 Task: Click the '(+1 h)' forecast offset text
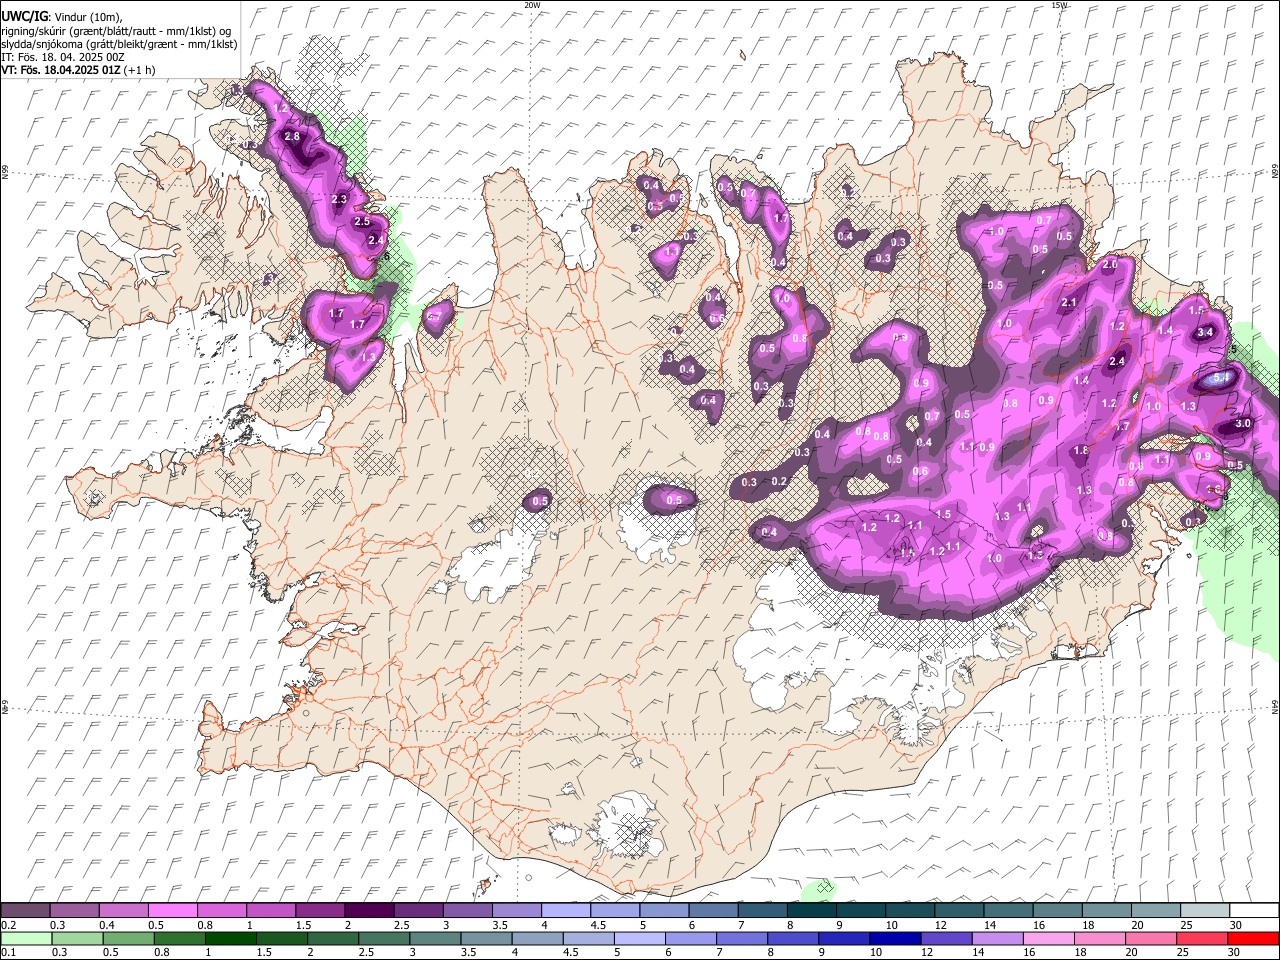(140, 70)
